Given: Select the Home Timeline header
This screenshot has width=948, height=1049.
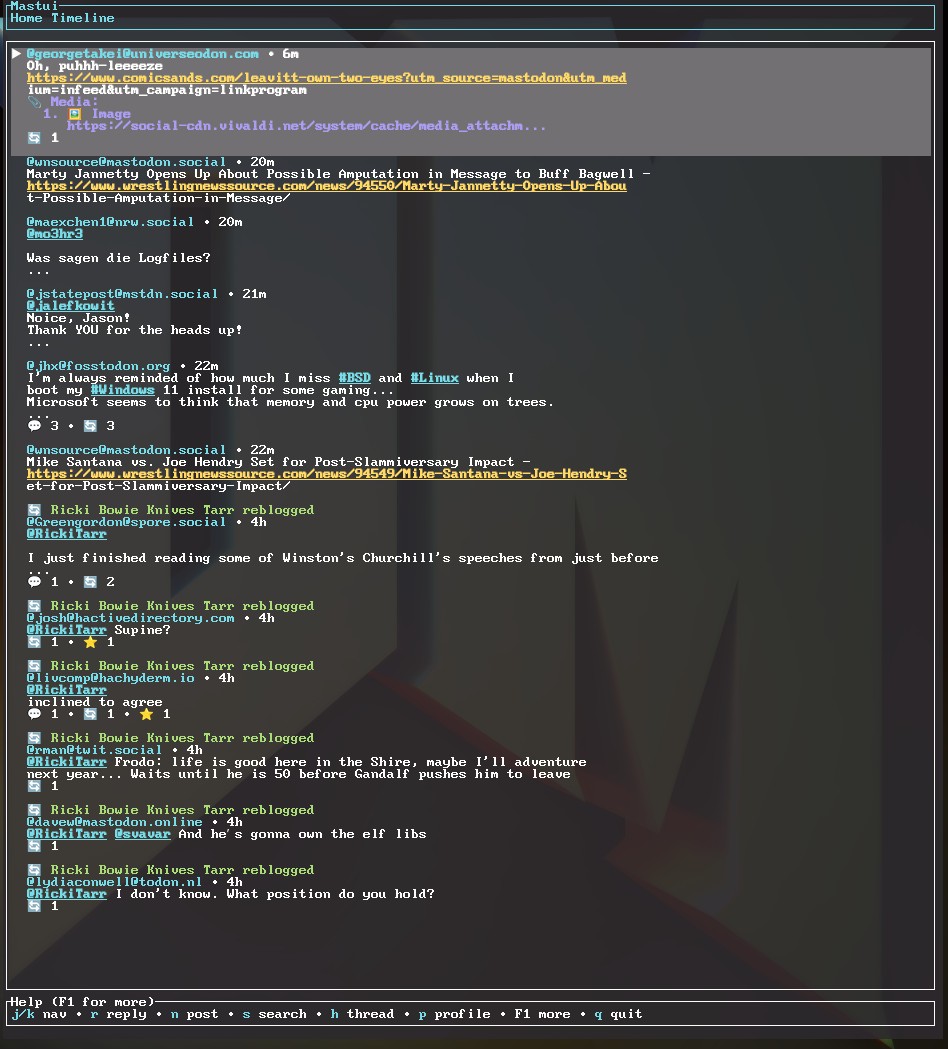Looking at the screenshot, I should [x=62, y=18].
